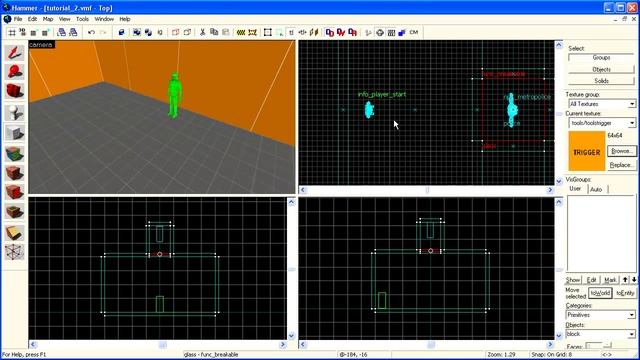Click the top view scroll-up arrow

click(x=559, y=45)
